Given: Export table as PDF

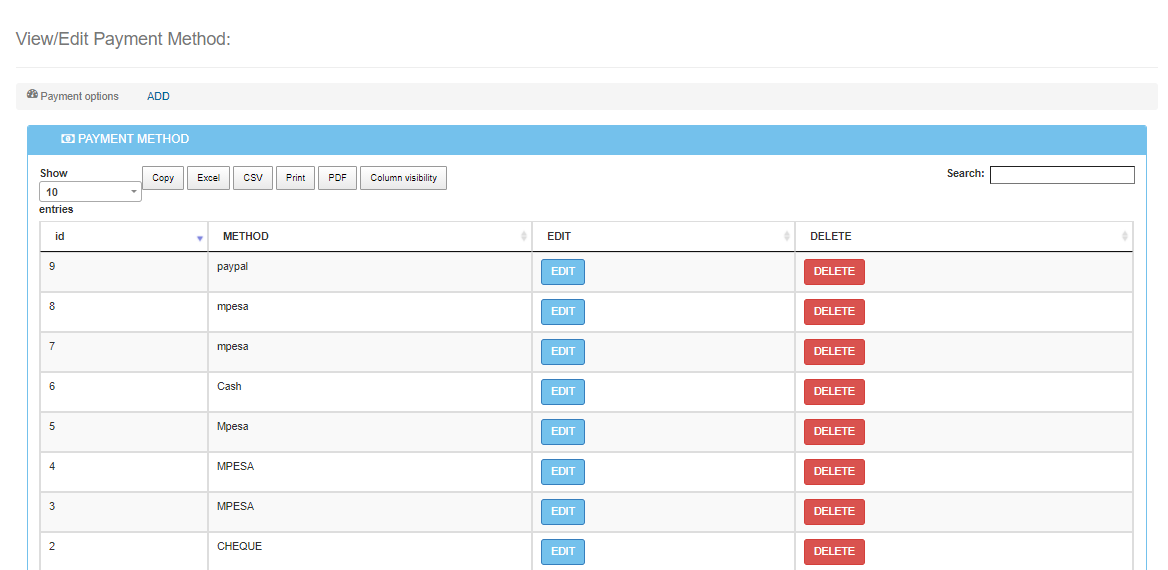Looking at the screenshot, I should point(337,178).
